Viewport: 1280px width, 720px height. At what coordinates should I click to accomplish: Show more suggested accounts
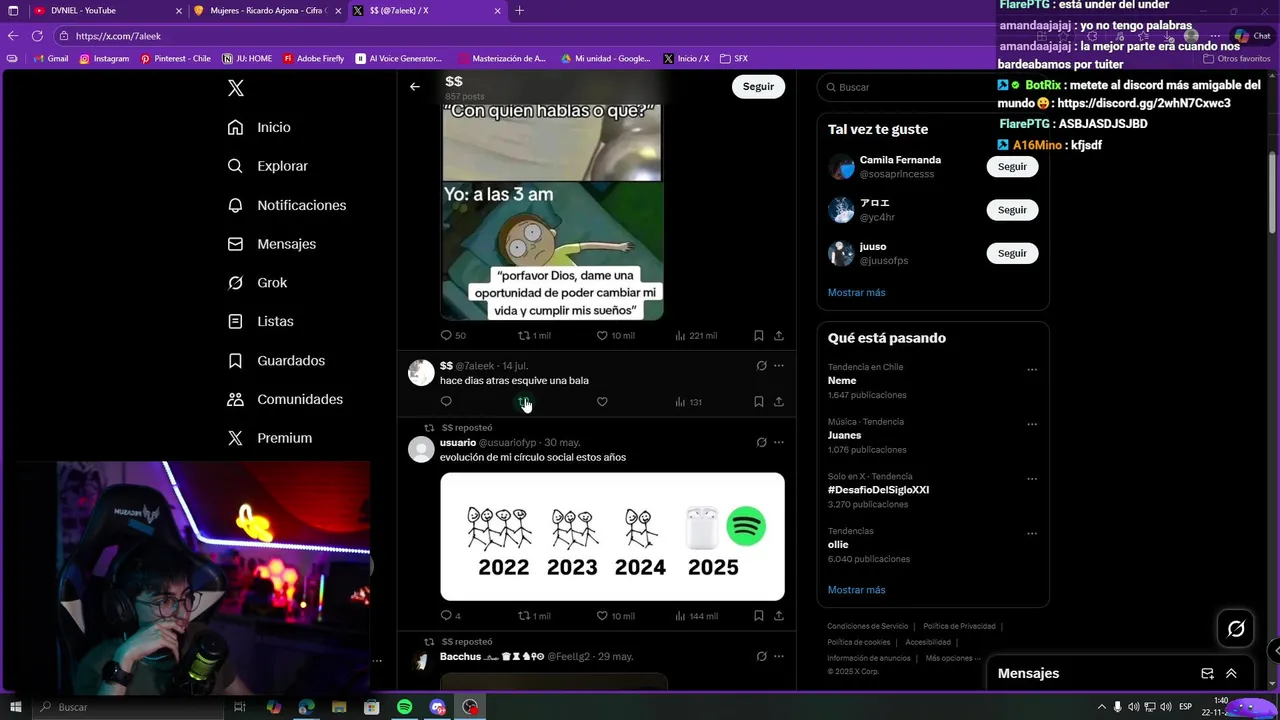pyautogui.click(x=856, y=293)
